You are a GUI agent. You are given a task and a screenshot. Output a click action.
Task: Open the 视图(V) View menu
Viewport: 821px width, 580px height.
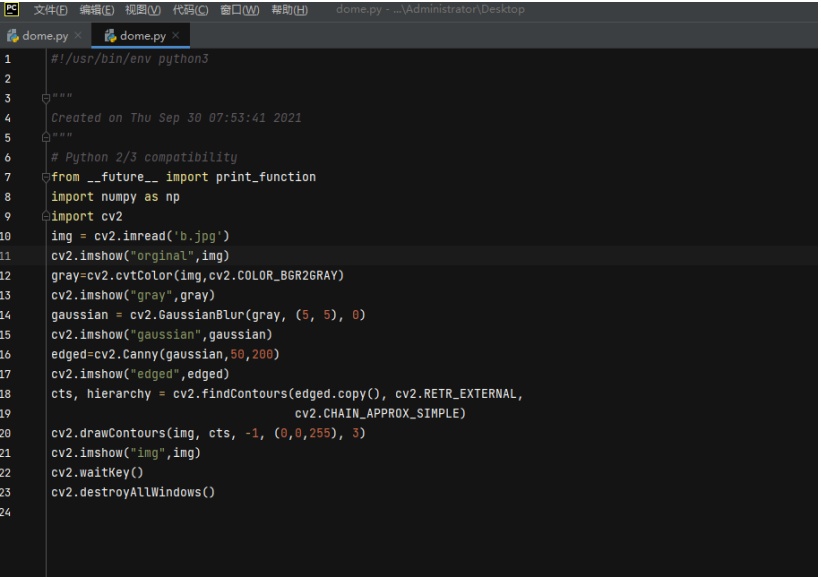coord(144,10)
